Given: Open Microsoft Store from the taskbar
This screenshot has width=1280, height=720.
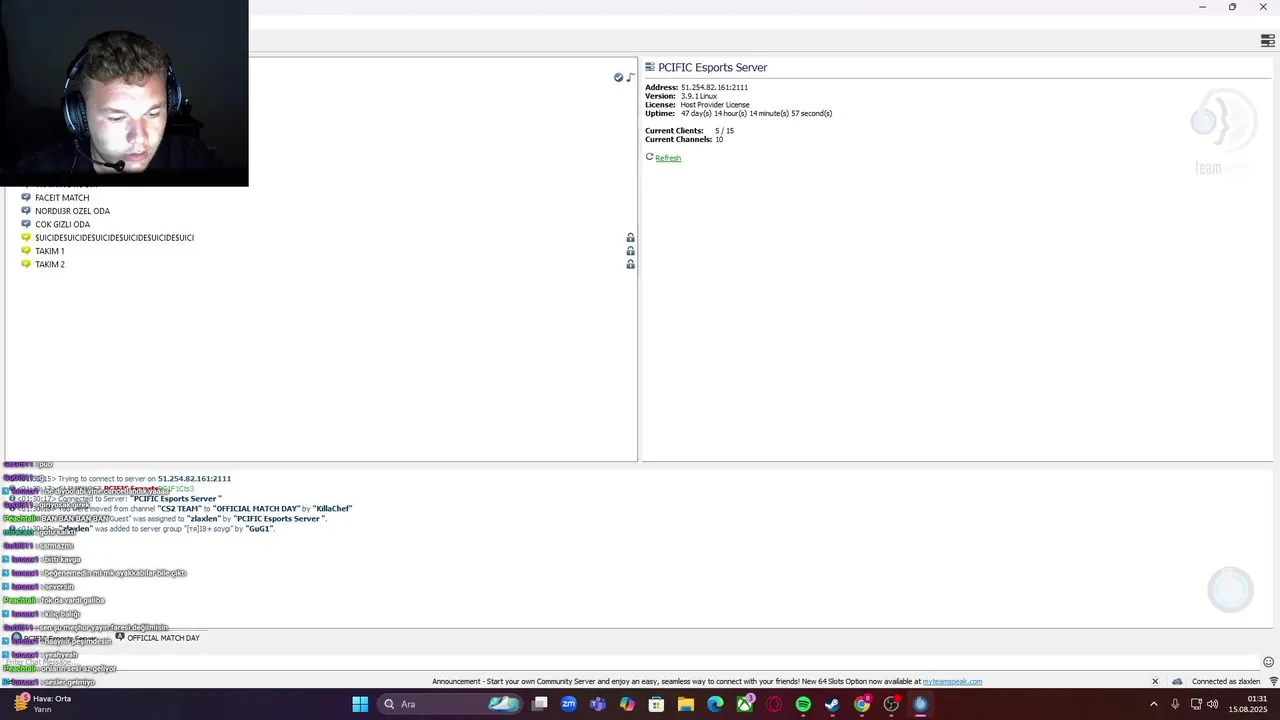Looking at the screenshot, I should pos(657,704).
